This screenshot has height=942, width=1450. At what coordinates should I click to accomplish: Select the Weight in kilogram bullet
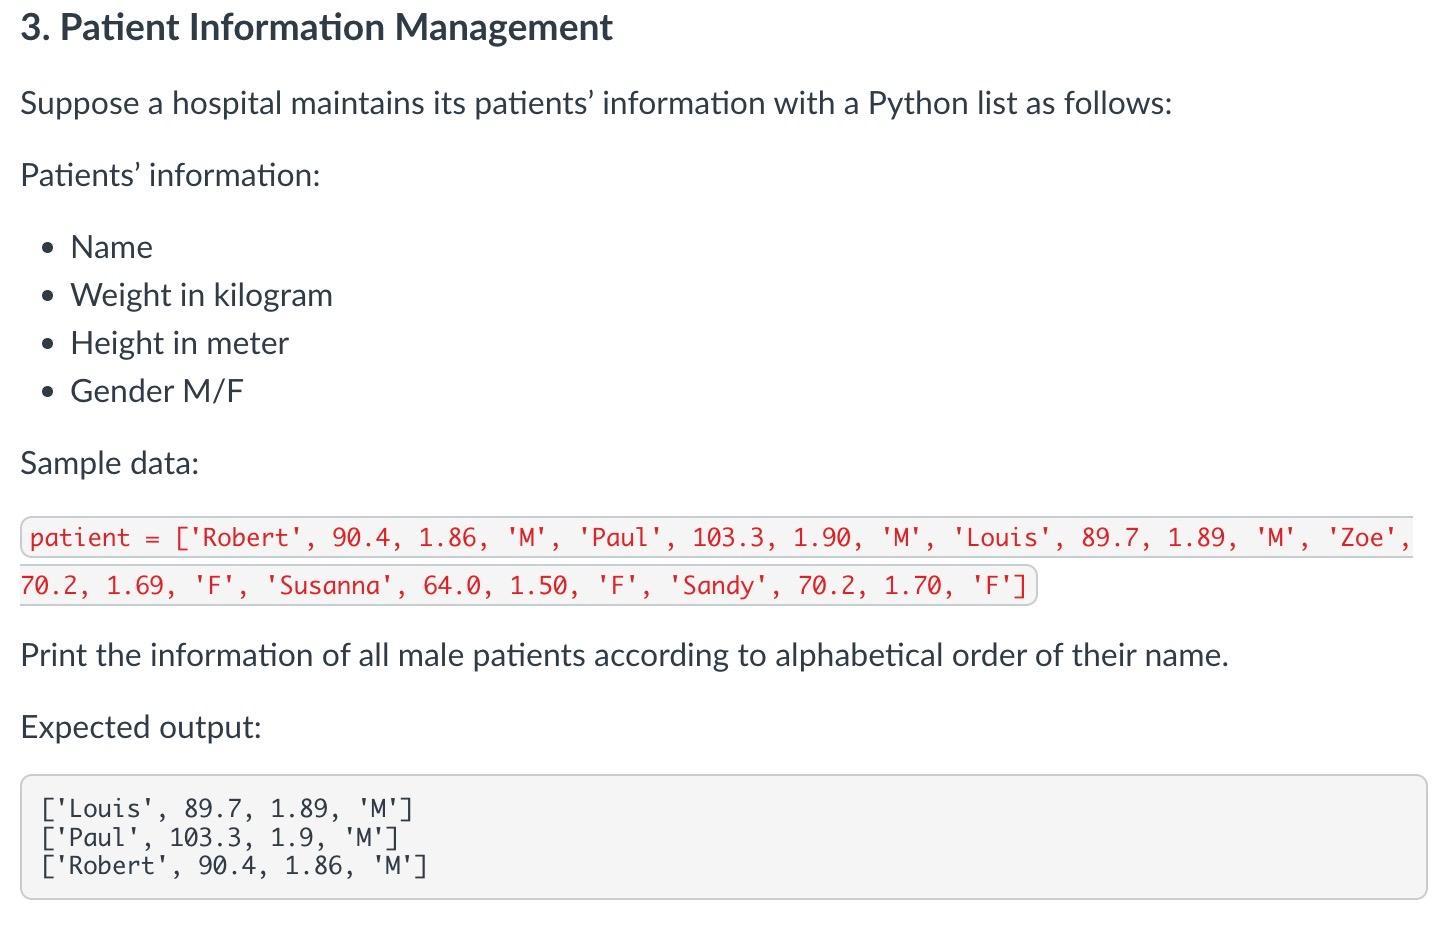(x=201, y=295)
